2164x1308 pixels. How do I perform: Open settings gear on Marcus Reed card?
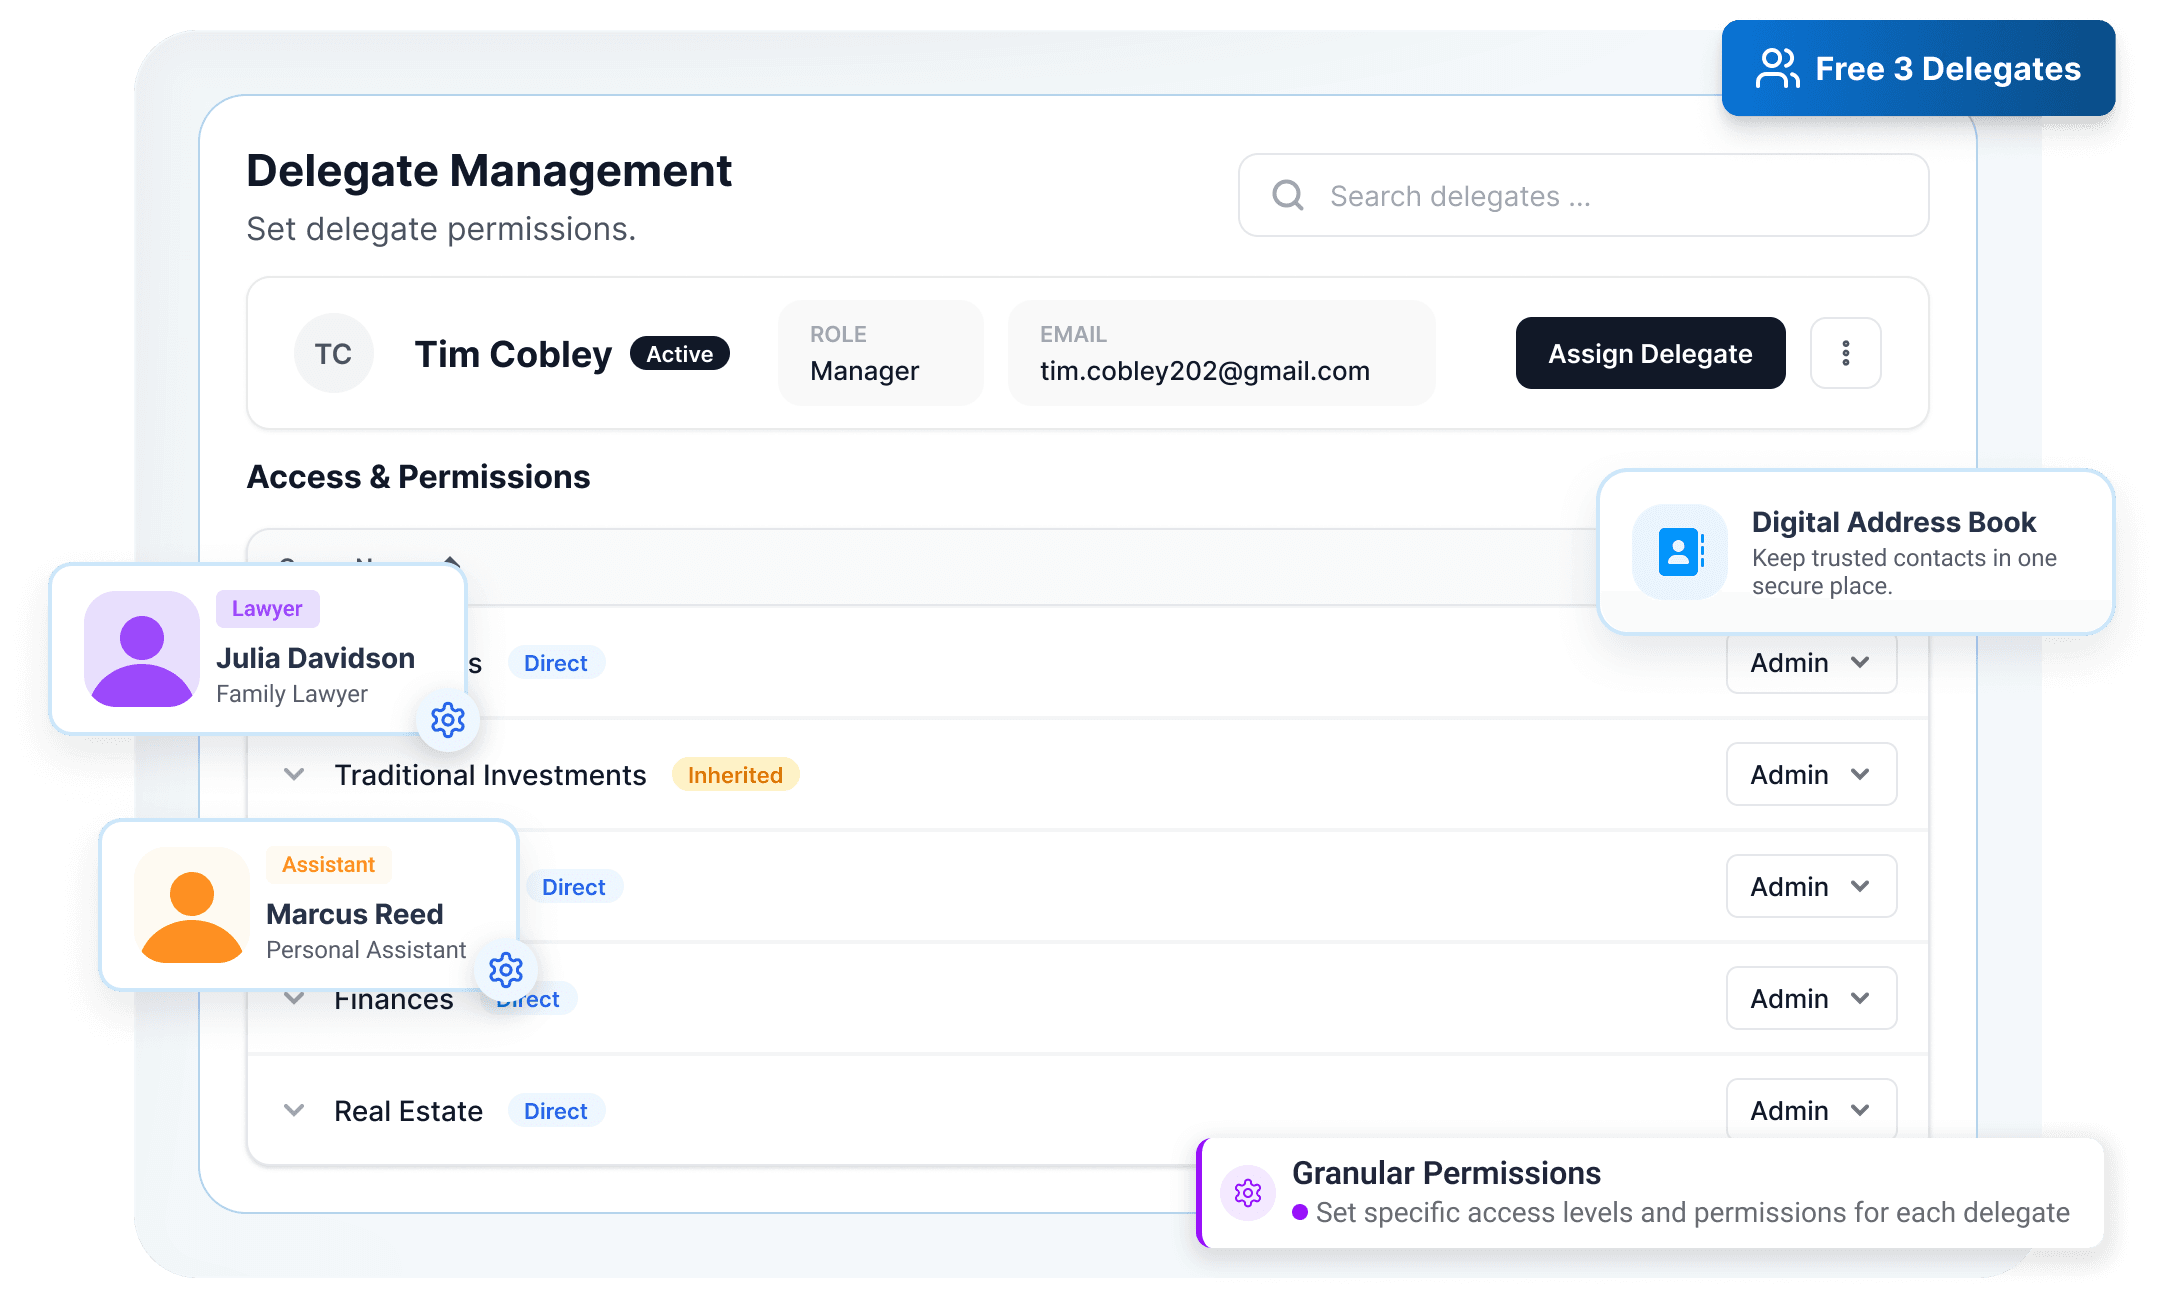click(x=506, y=969)
